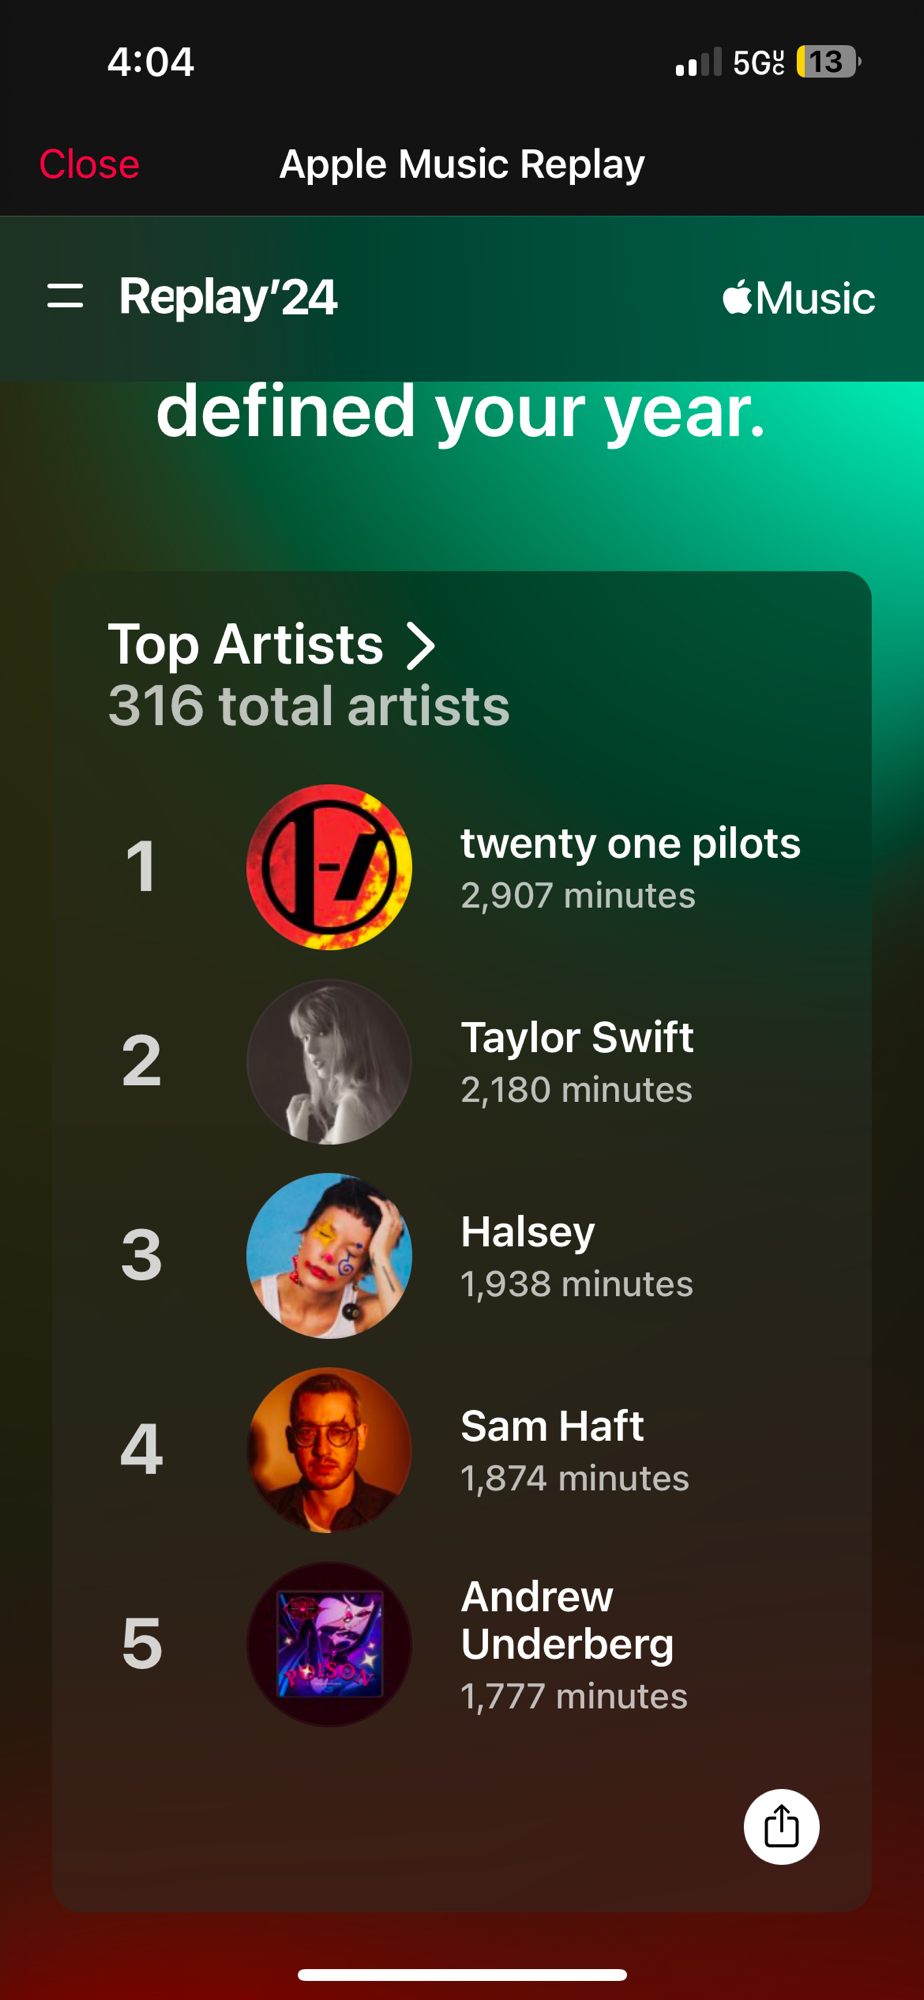
Task: Open Taylor Swift's artist photo
Action: click(329, 1061)
